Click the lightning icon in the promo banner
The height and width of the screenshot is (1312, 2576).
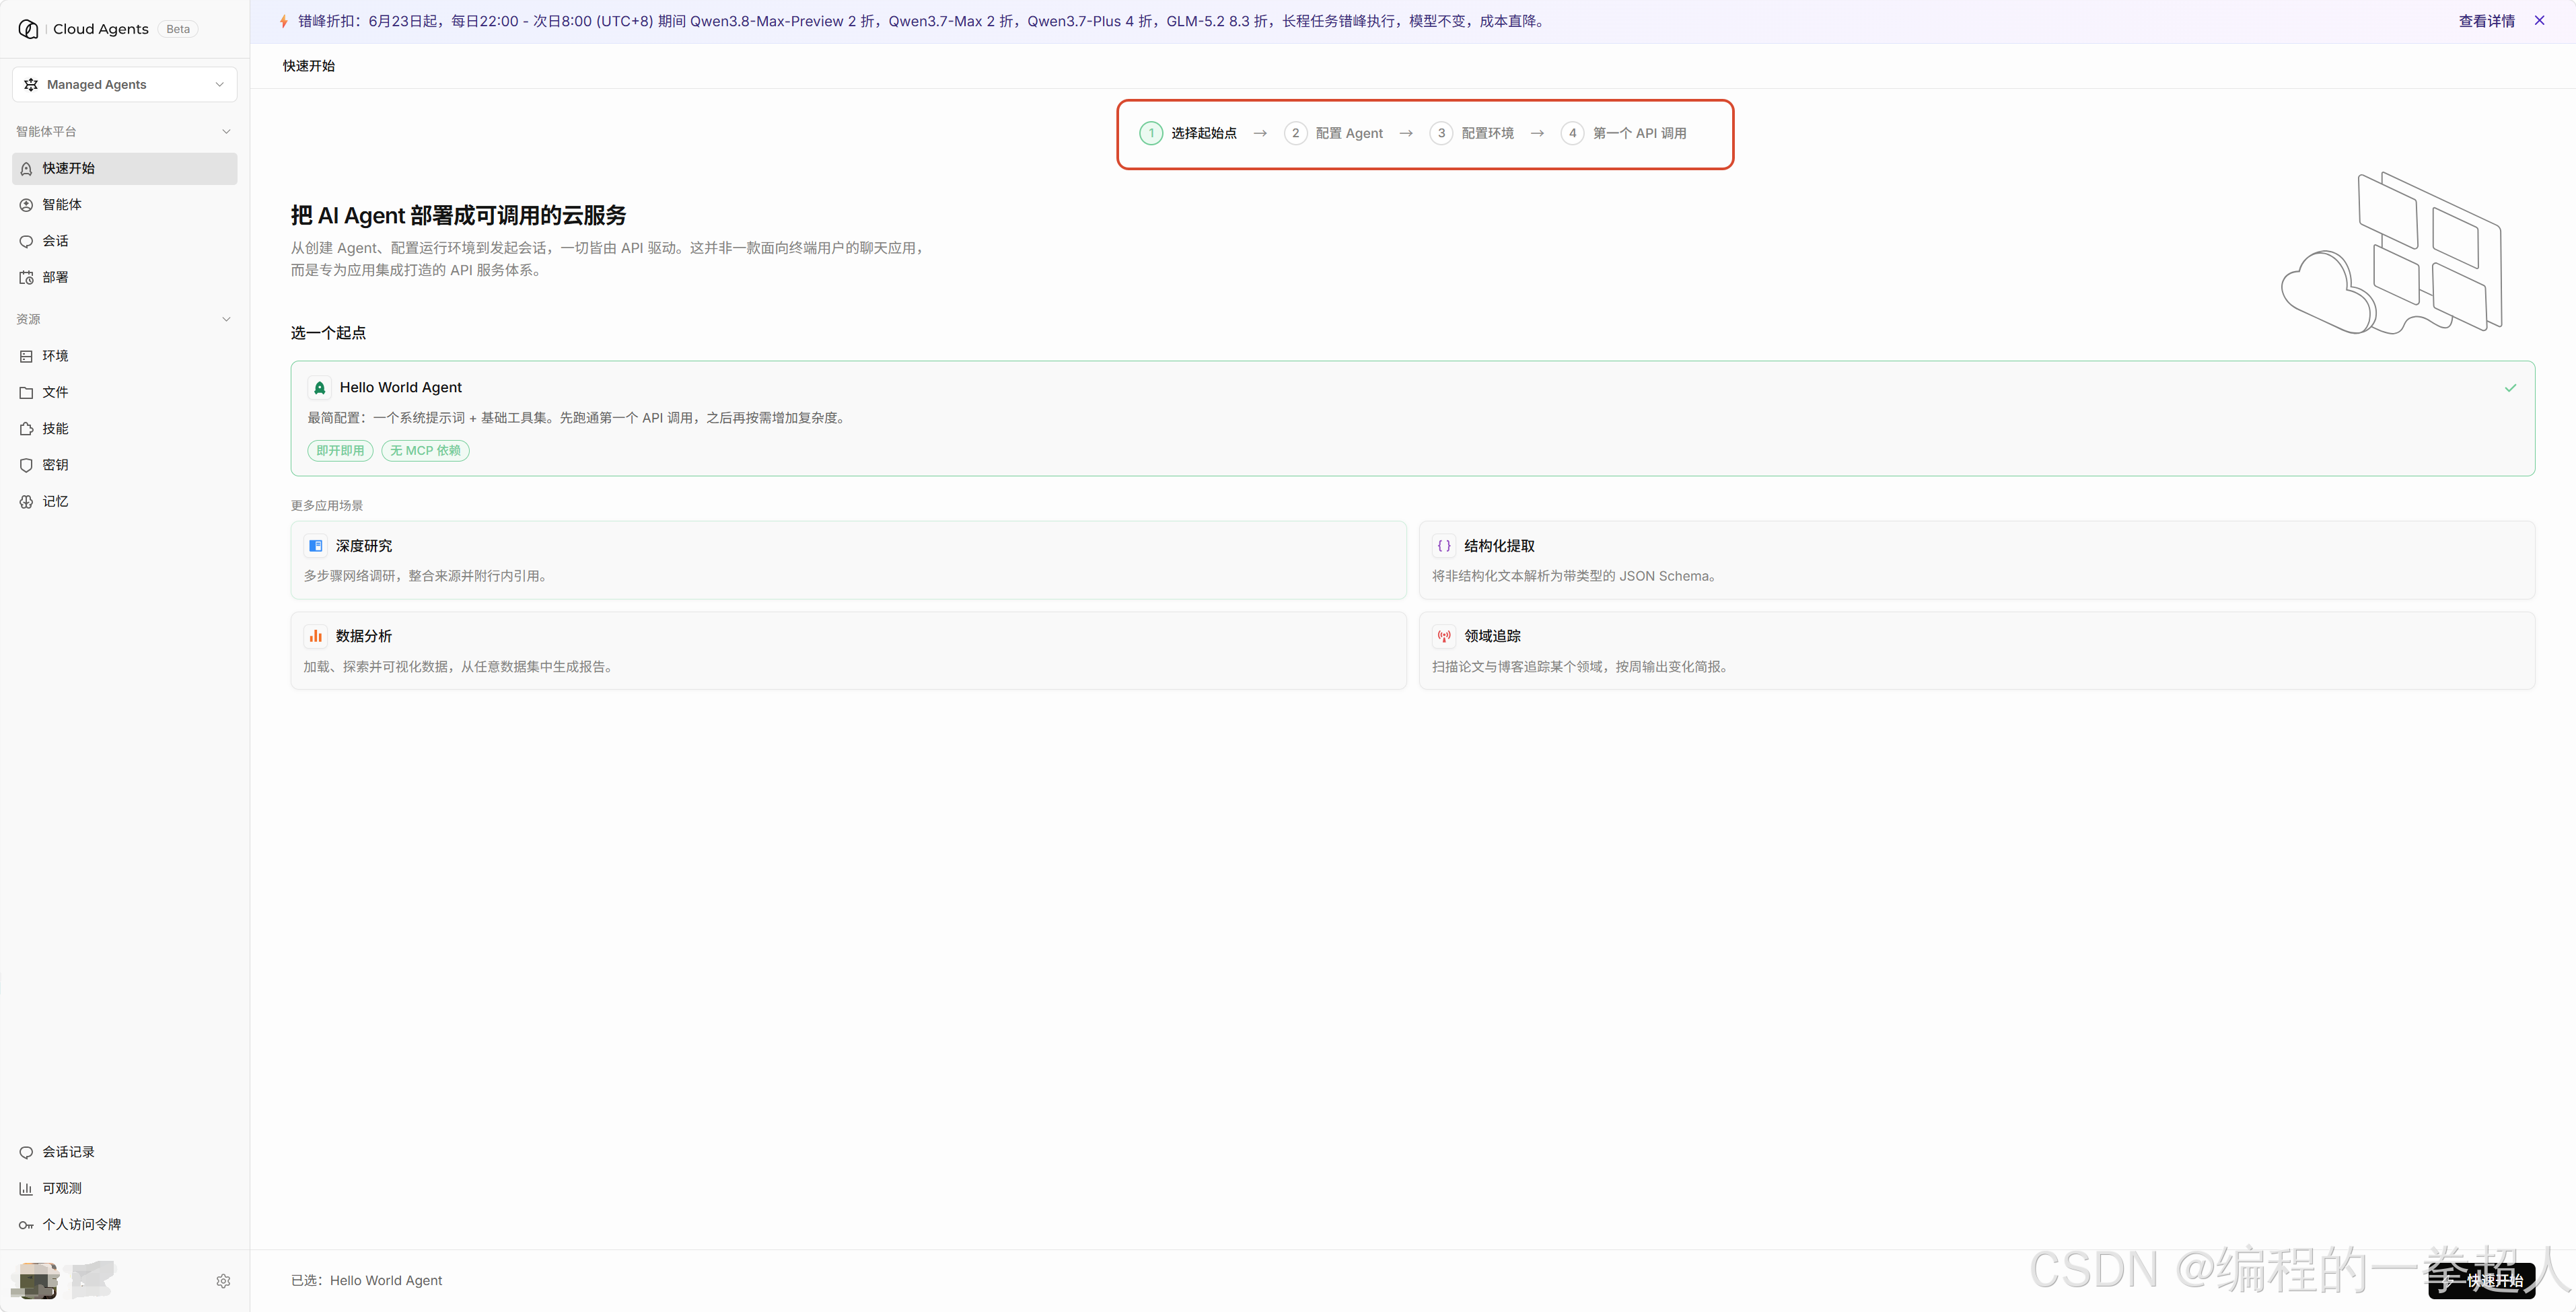pos(284,21)
